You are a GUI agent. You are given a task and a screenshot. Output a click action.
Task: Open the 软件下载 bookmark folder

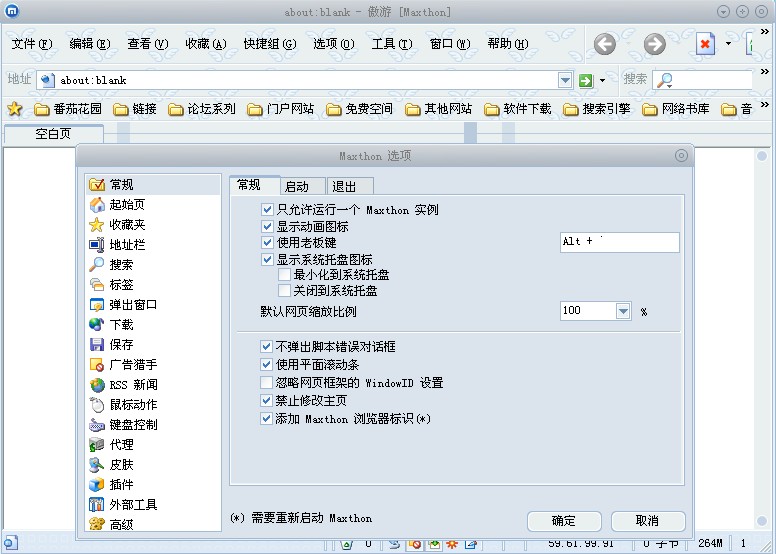(518, 109)
